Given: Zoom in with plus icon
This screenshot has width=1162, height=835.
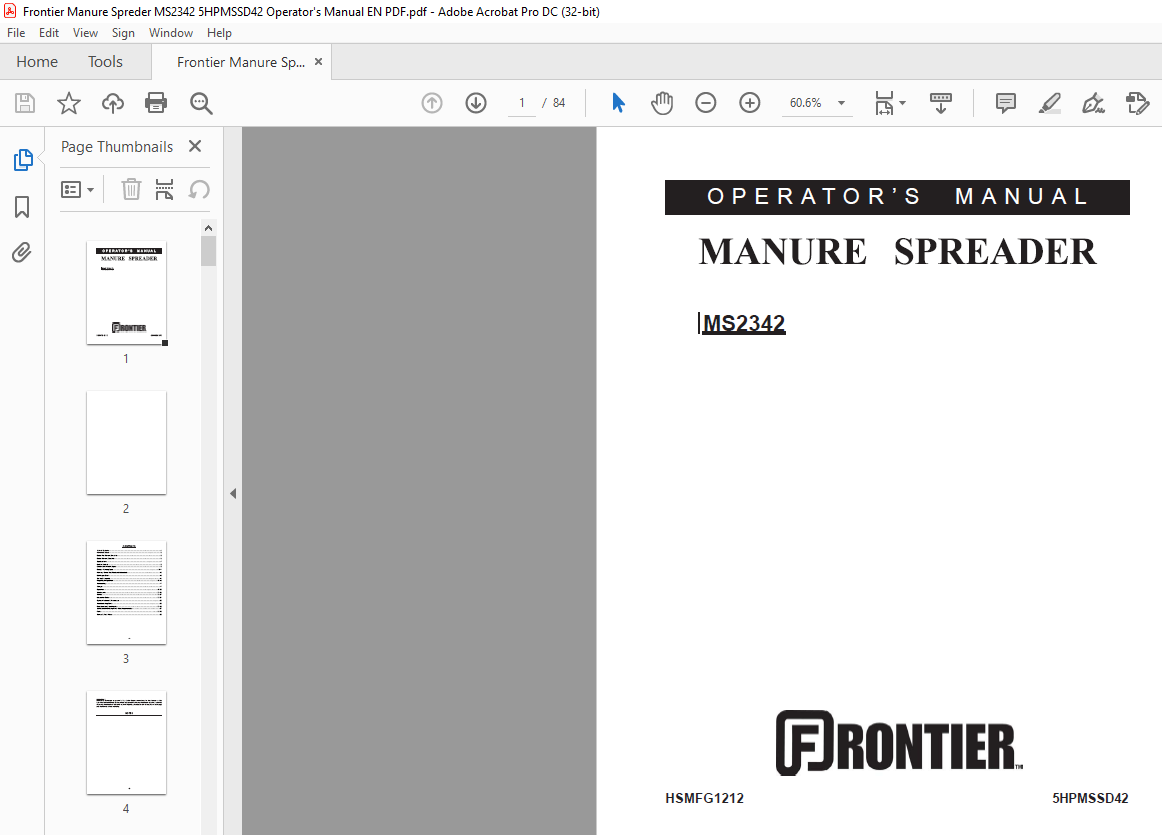Looking at the screenshot, I should click(750, 103).
